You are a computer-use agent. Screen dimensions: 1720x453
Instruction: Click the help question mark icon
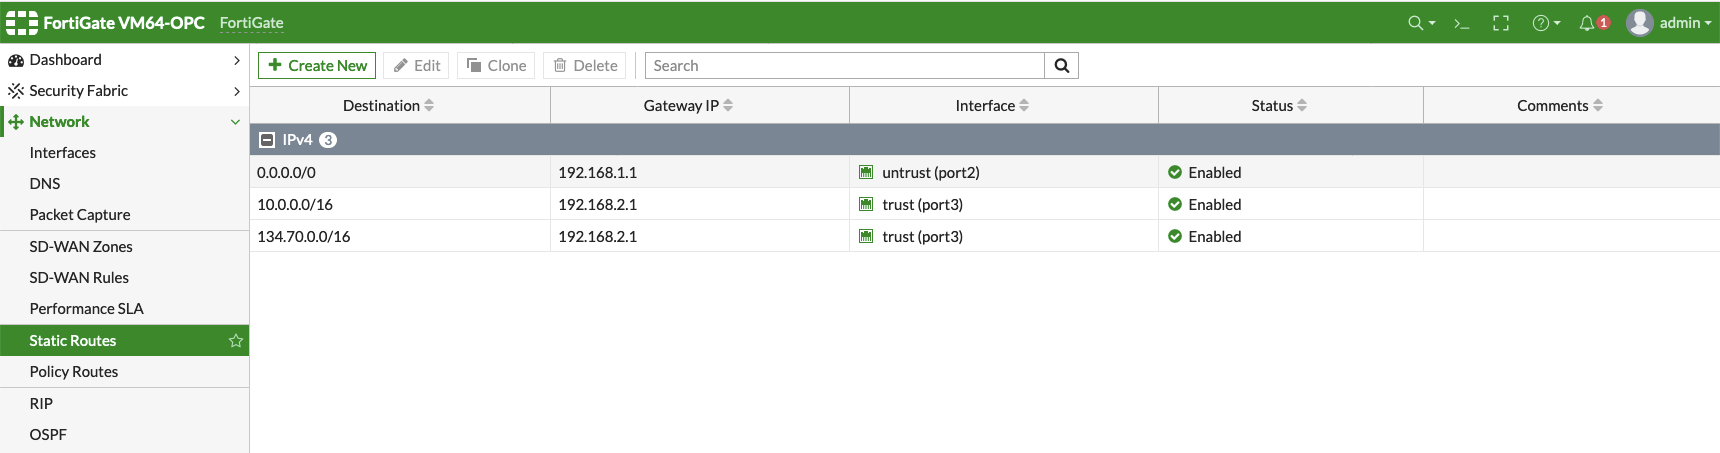pos(1541,23)
